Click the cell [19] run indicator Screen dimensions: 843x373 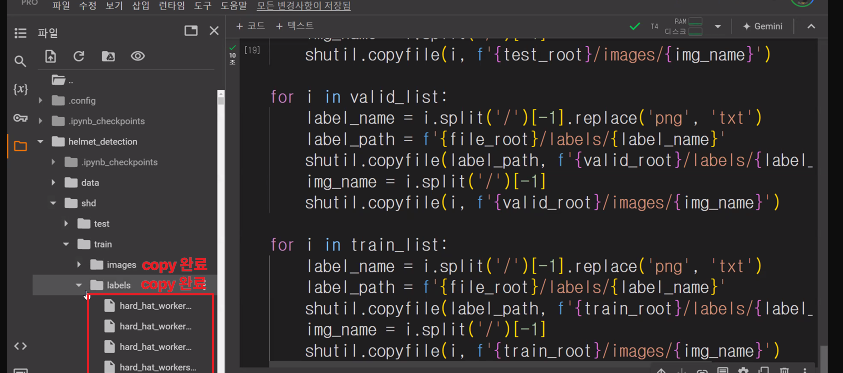click(x=252, y=50)
